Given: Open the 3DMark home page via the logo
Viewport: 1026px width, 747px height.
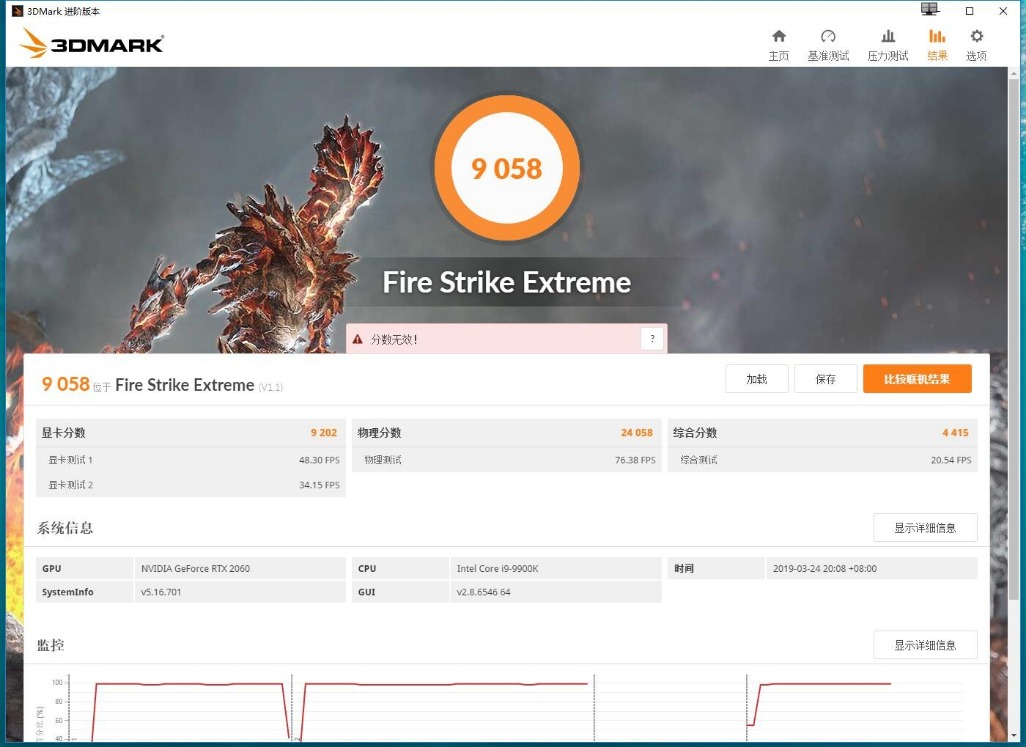Looking at the screenshot, I should point(91,44).
